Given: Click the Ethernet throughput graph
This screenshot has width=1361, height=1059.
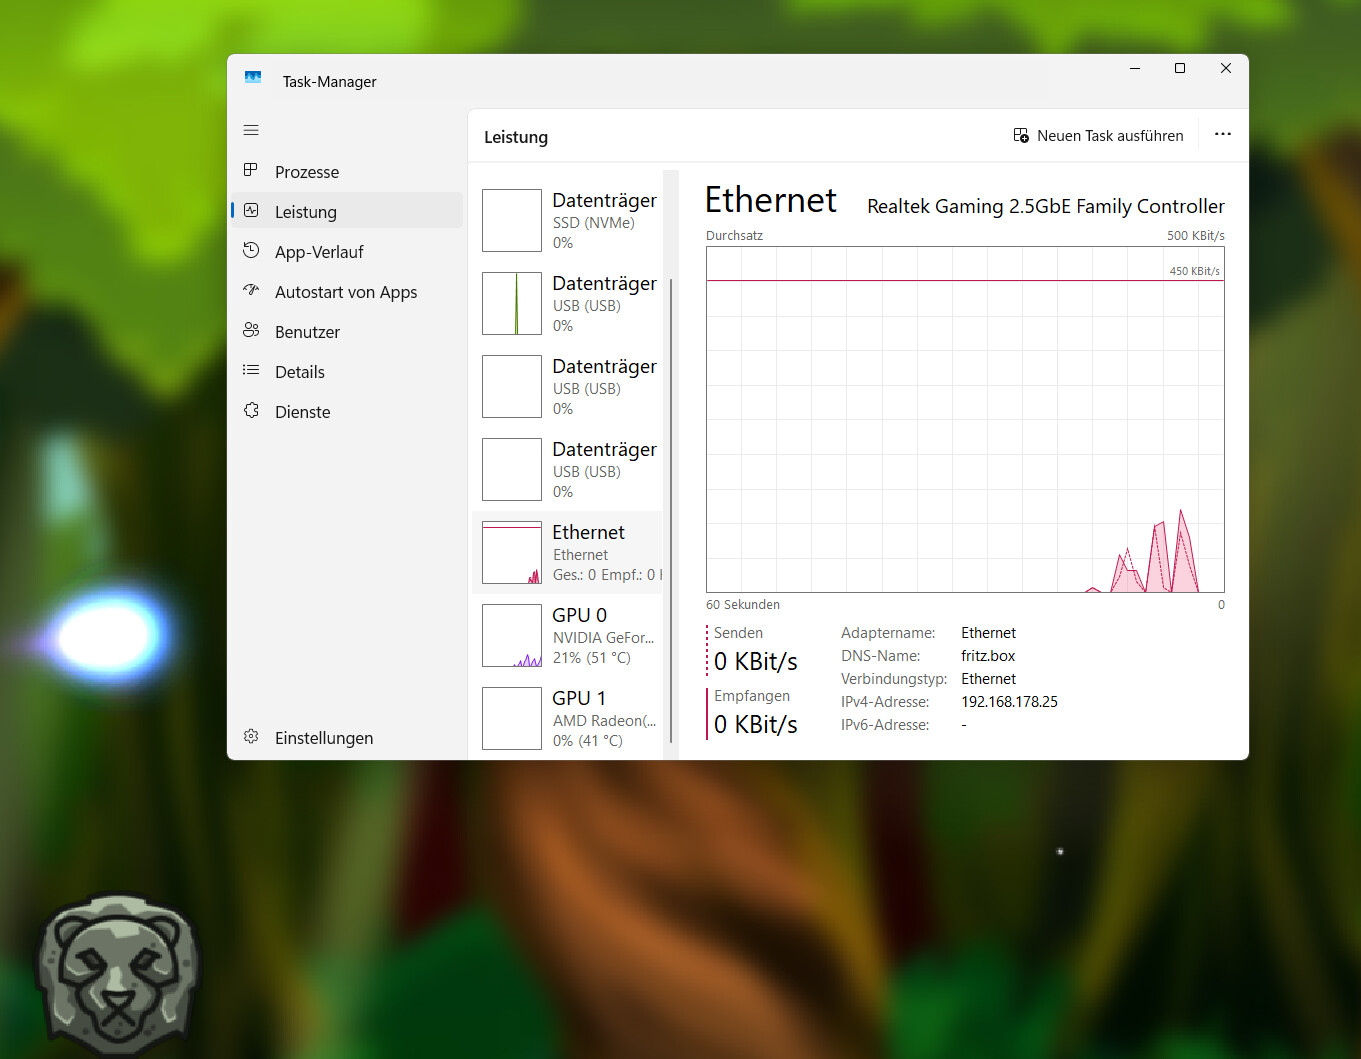Looking at the screenshot, I should tap(965, 420).
